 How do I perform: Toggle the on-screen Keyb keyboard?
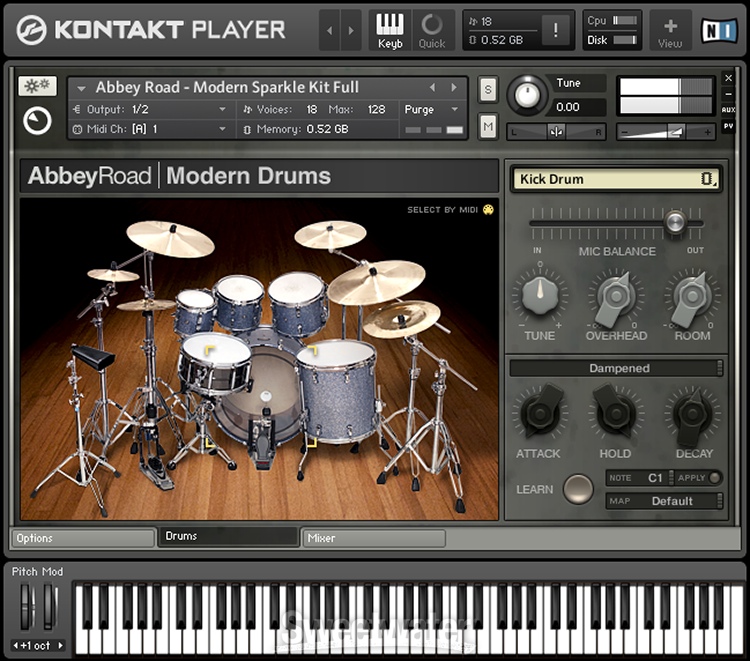[x=390, y=31]
